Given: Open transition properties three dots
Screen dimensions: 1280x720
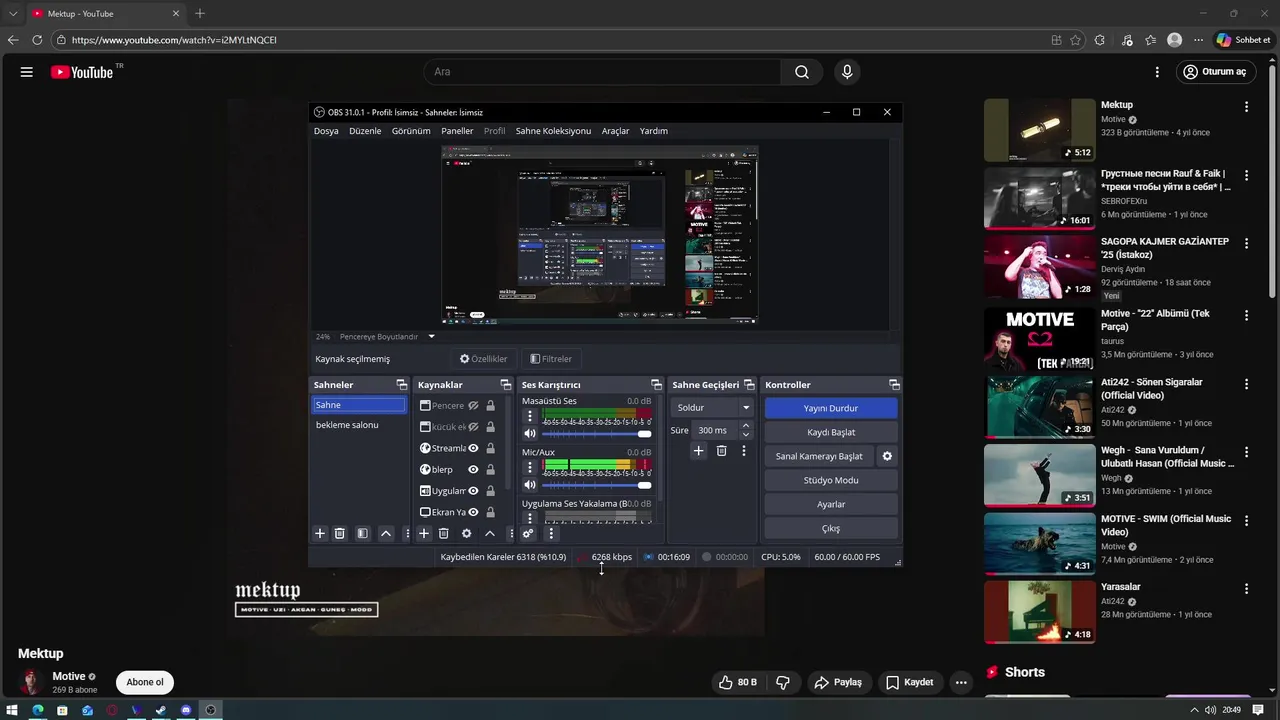Looking at the screenshot, I should pyautogui.click(x=743, y=451).
